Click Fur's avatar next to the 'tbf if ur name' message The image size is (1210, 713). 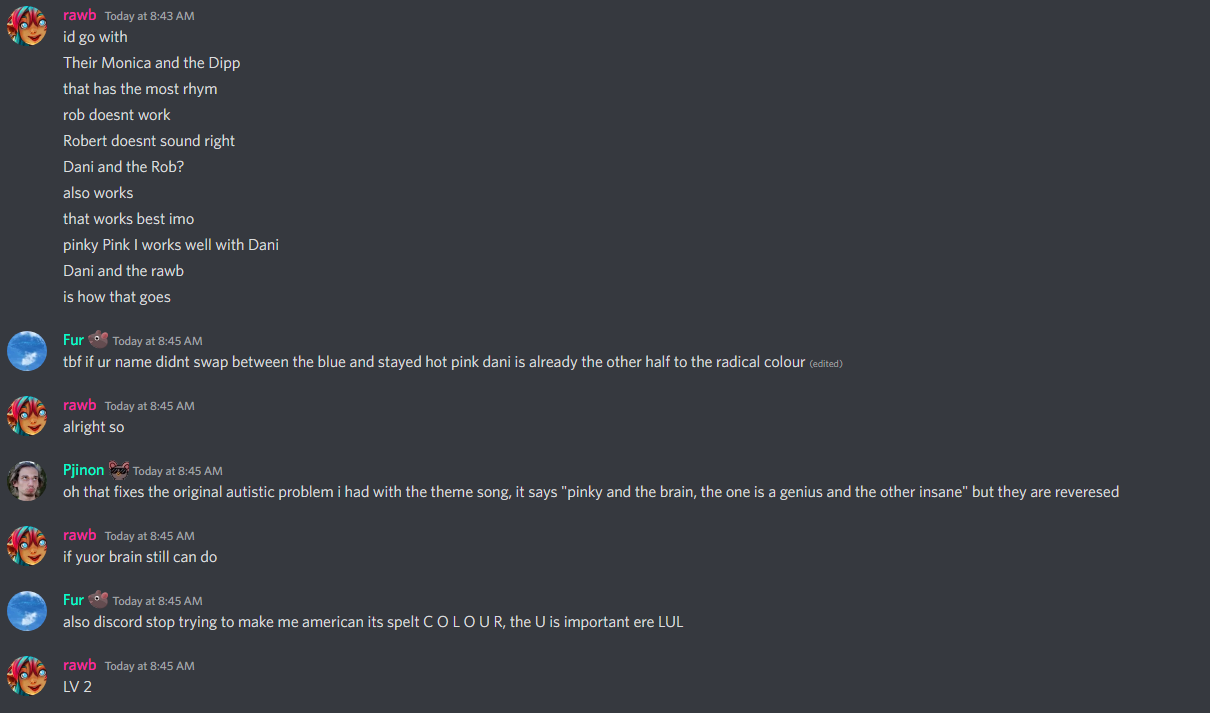[x=27, y=351]
